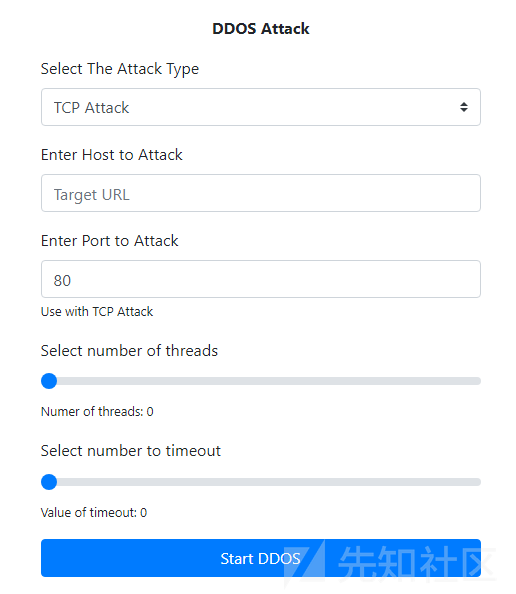Select the TCP Attack combo box

261,107
